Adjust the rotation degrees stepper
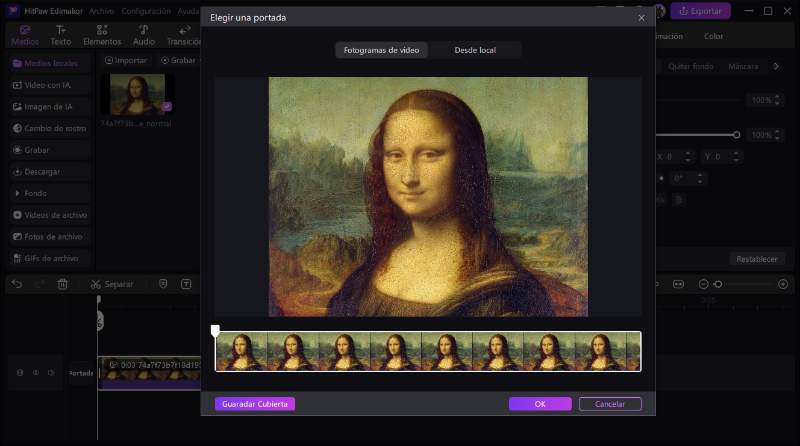 click(x=699, y=178)
